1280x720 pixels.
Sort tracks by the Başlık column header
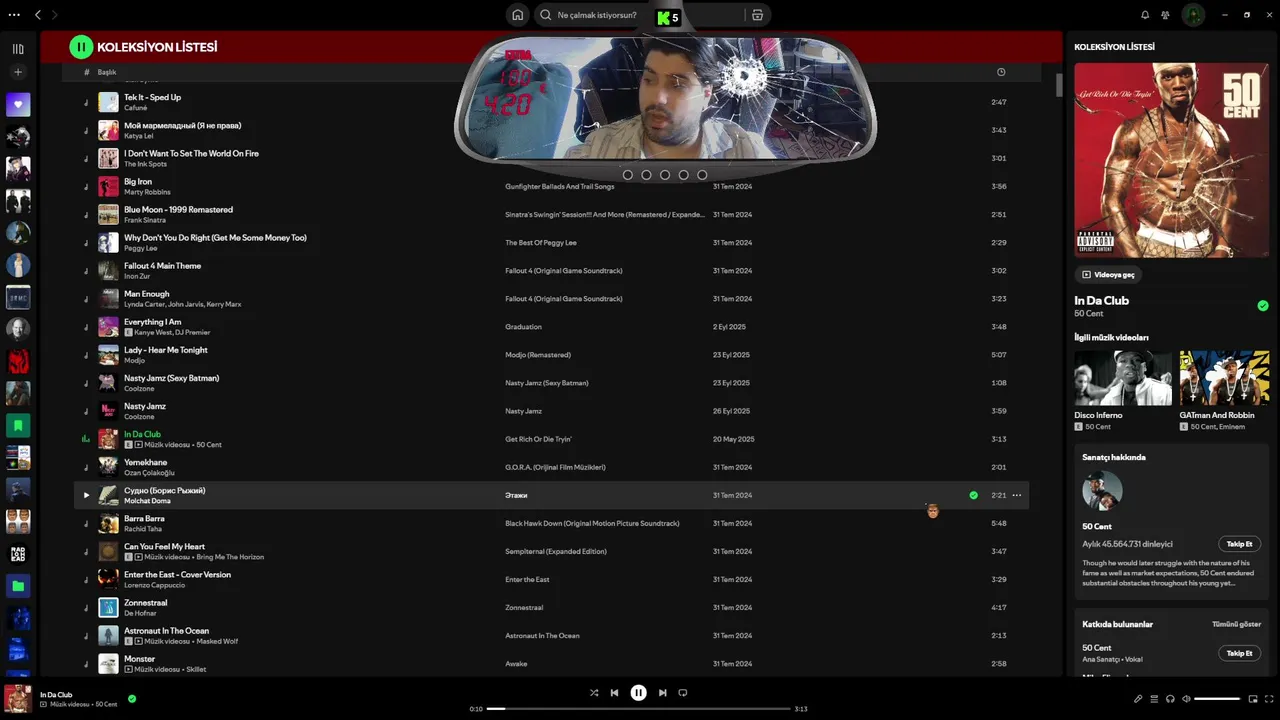coord(107,72)
